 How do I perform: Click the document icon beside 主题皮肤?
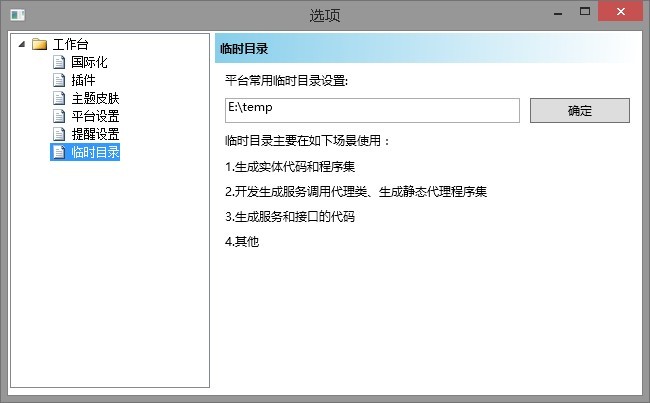[x=59, y=98]
